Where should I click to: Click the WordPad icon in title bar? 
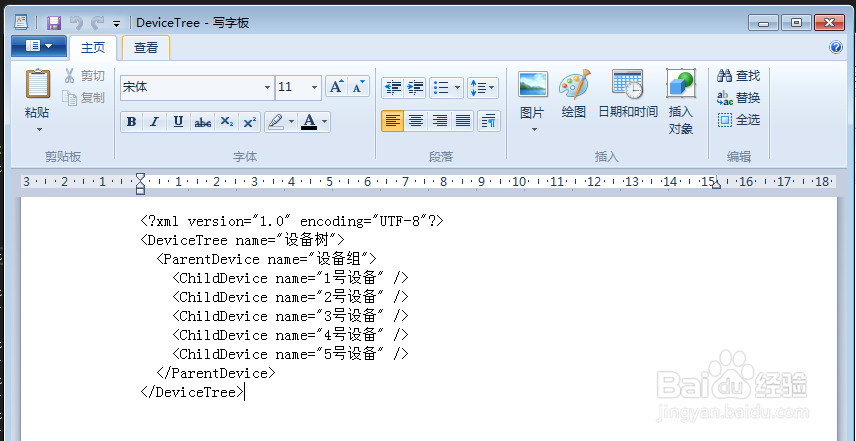(x=21, y=22)
